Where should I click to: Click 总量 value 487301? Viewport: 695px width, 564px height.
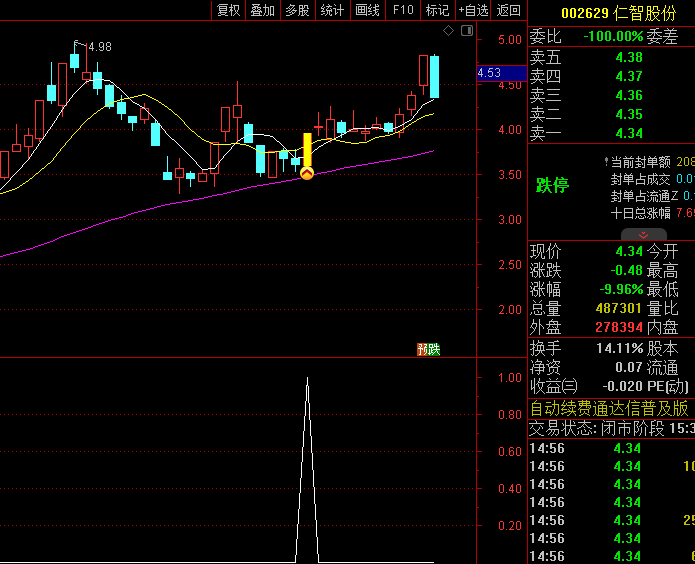click(619, 308)
